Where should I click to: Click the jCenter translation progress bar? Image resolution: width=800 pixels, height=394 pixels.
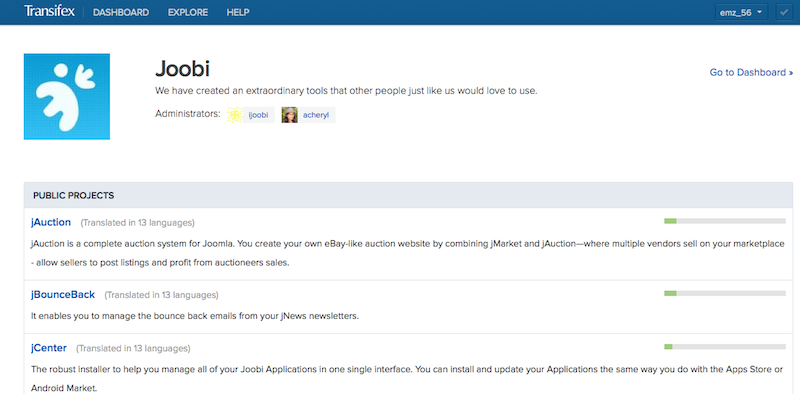coord(724,347)
